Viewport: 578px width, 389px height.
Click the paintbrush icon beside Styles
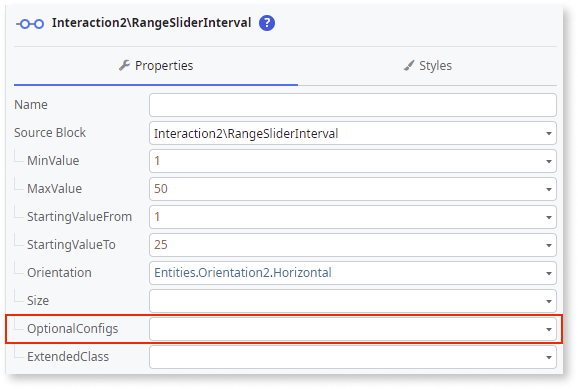(408, 66)
